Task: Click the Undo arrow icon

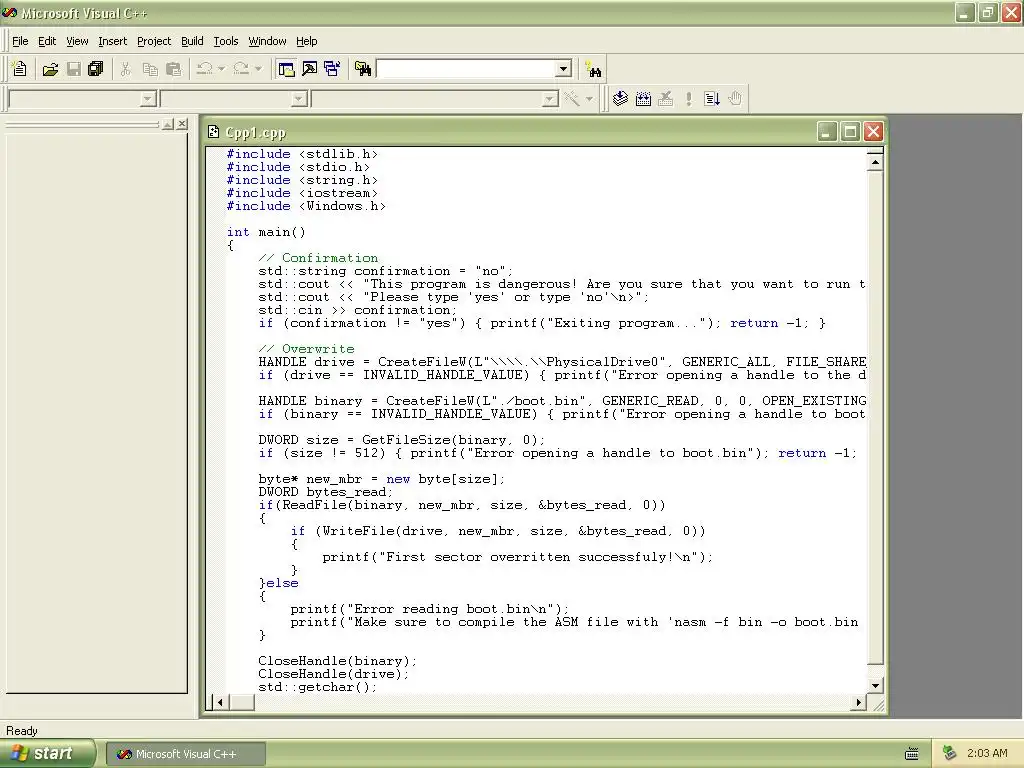Action: [x=204, y=69]
